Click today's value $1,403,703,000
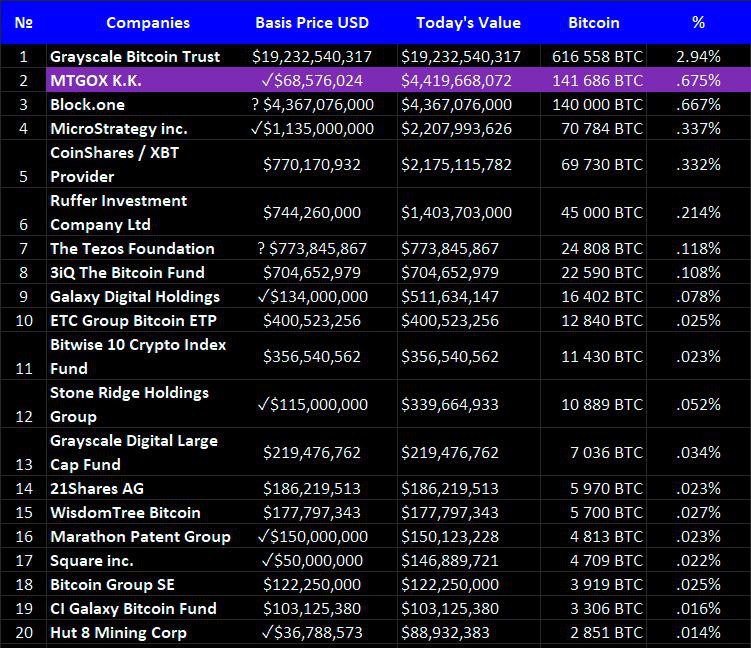This screenshot has height=648, width=751. (456, 212)
